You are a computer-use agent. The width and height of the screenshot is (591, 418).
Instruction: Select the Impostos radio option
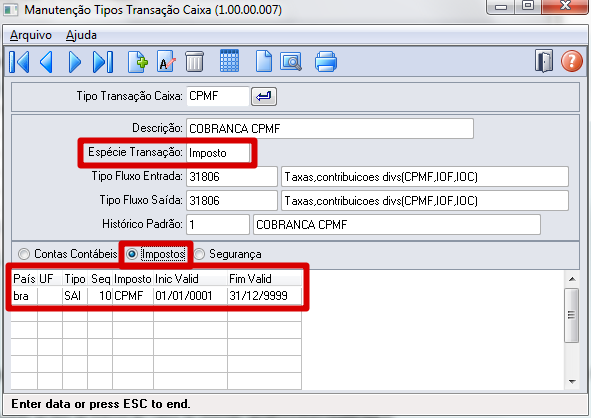[x=156, y=254]
